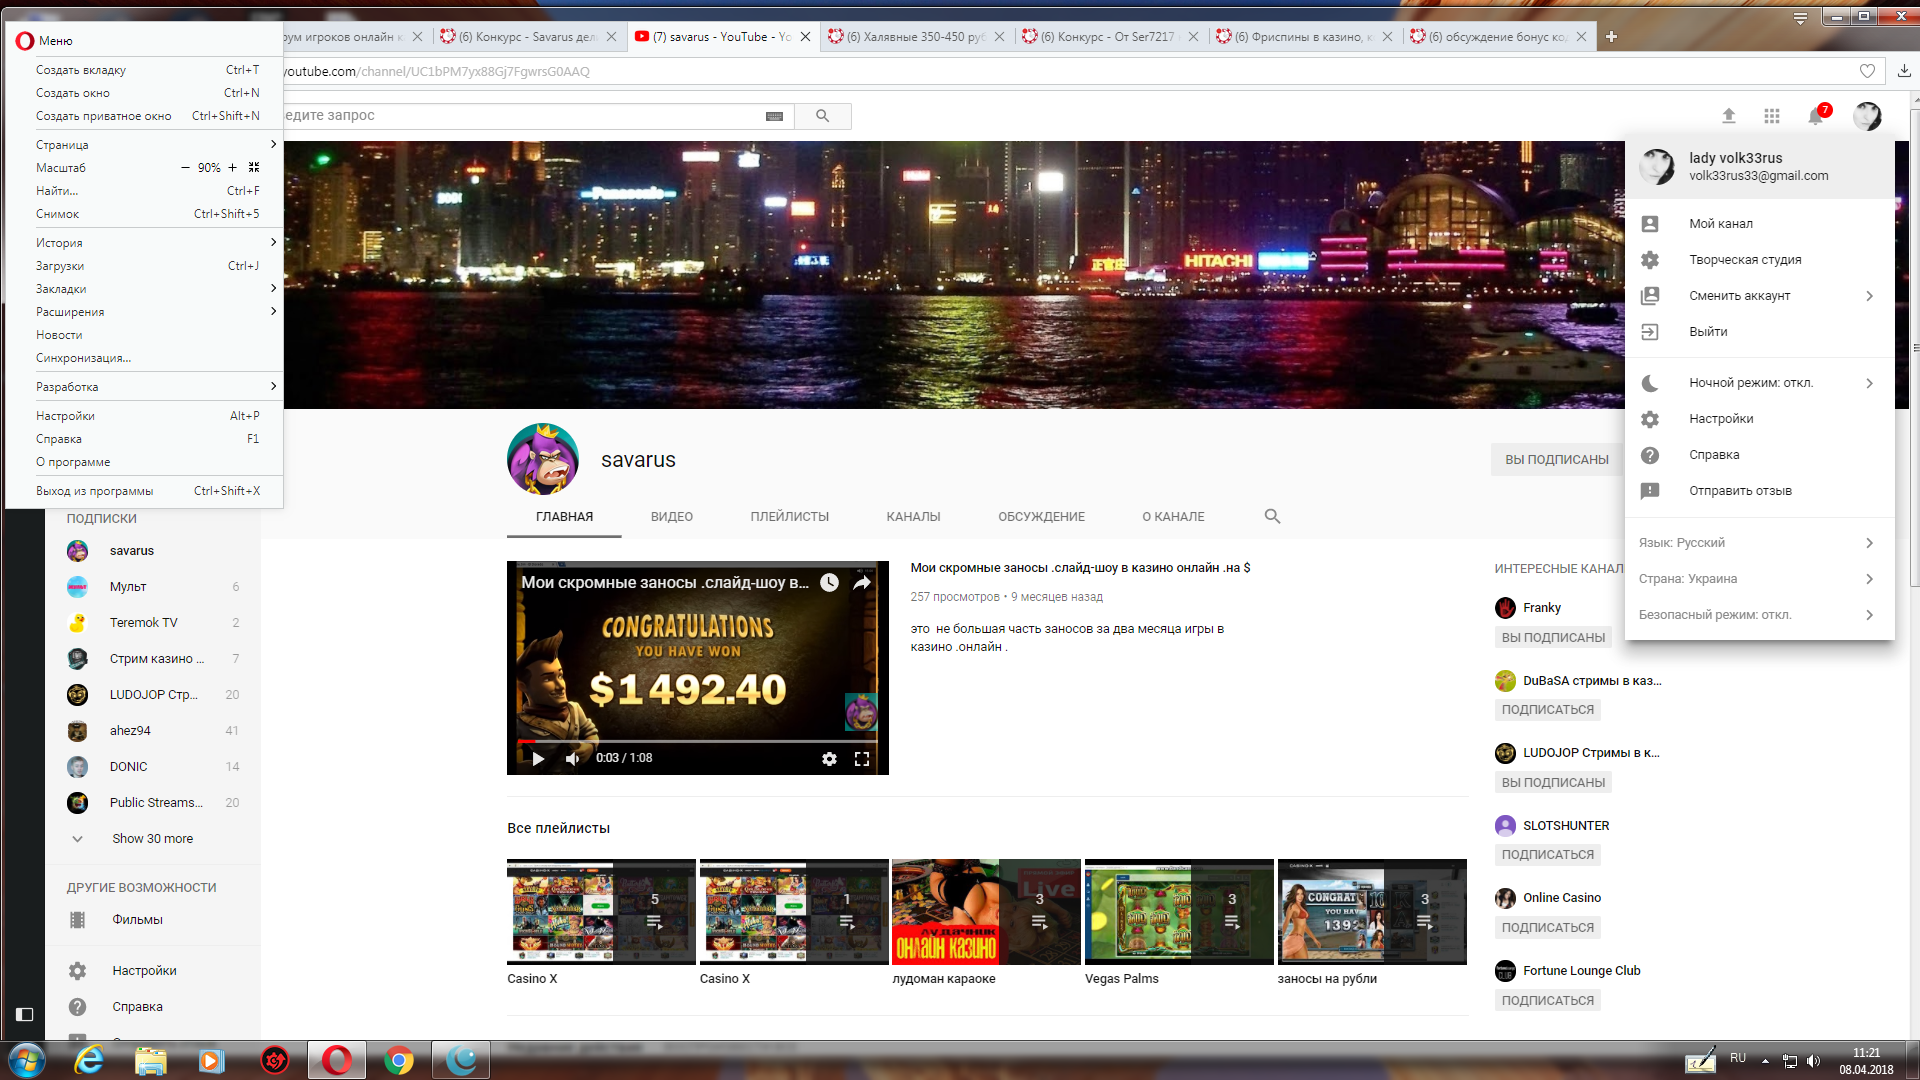Screen dimensions: 1920x1080
Task: Click the channel search magnifier icon
Action: click(x=1272, y=517)
